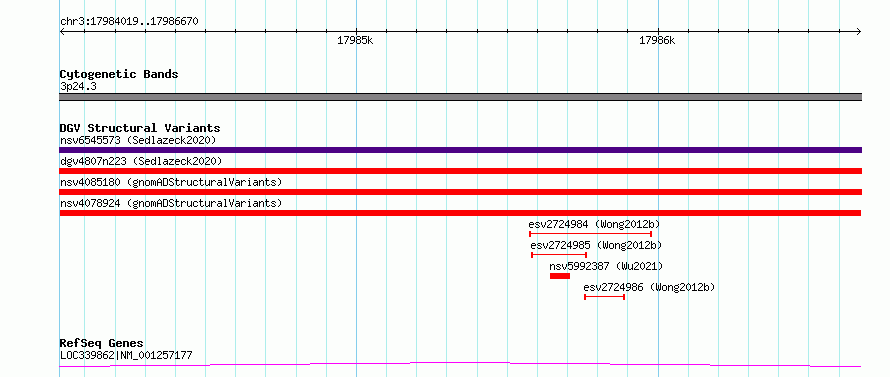Select the 17985k ruler position label

click(x=355, y=40)
